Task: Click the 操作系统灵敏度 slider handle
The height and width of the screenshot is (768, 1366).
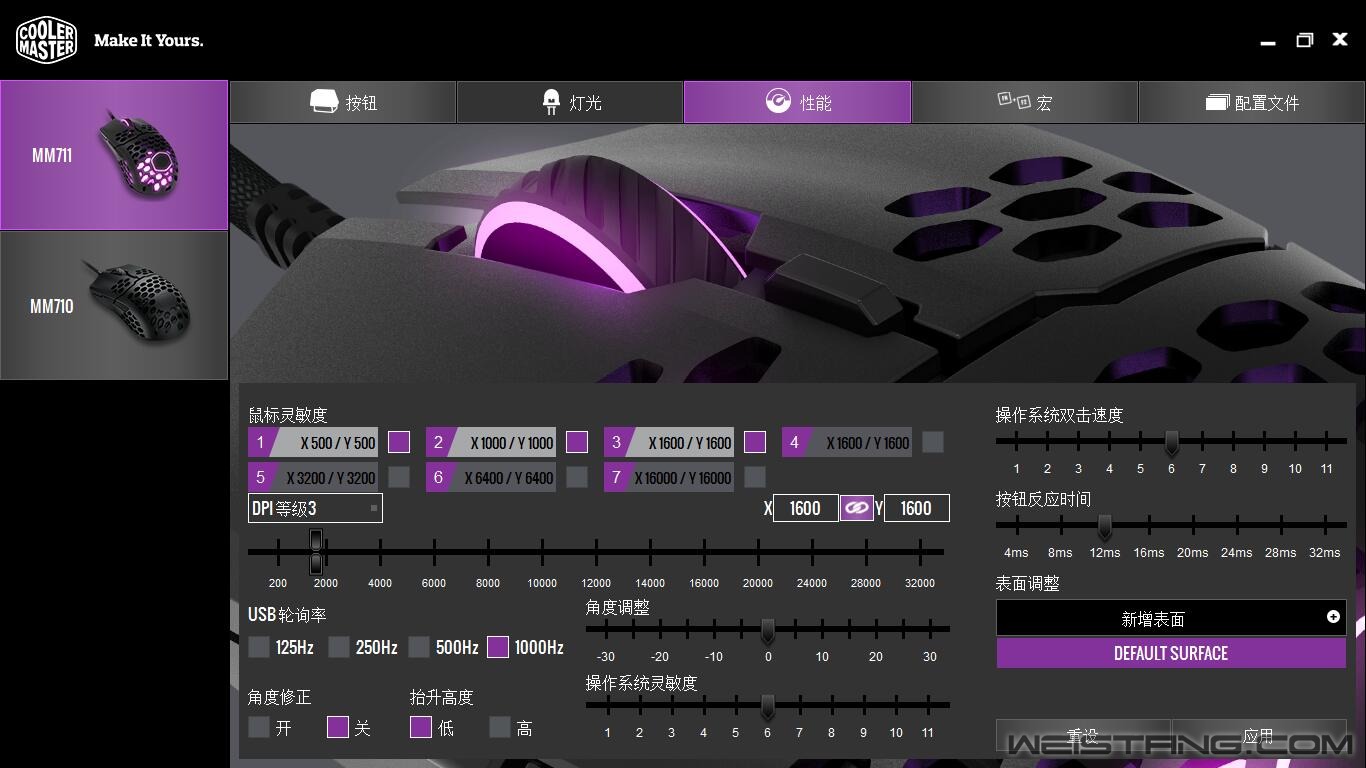Action: (767, 707)
